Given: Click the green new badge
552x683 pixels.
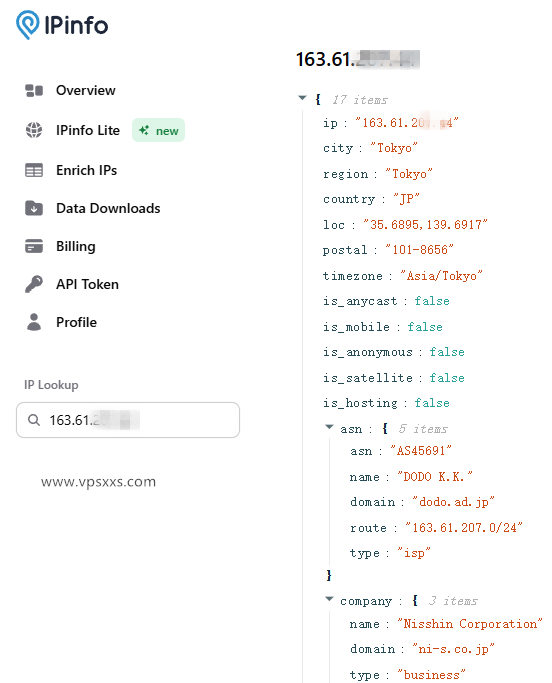Looking at the screenshot, I should [159, 130].
